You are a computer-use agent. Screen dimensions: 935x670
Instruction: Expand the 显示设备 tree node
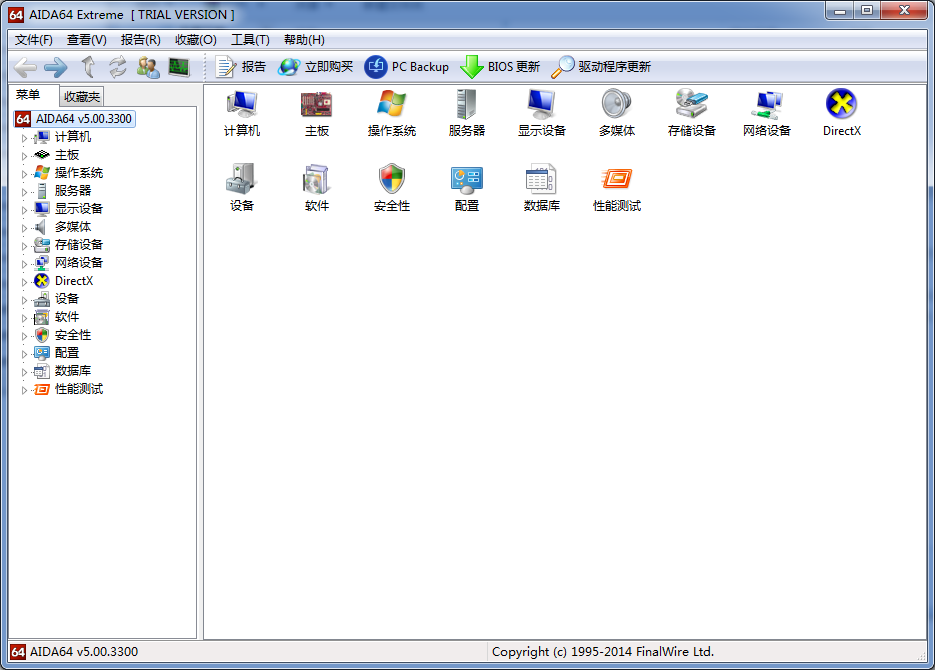(24, 210)
